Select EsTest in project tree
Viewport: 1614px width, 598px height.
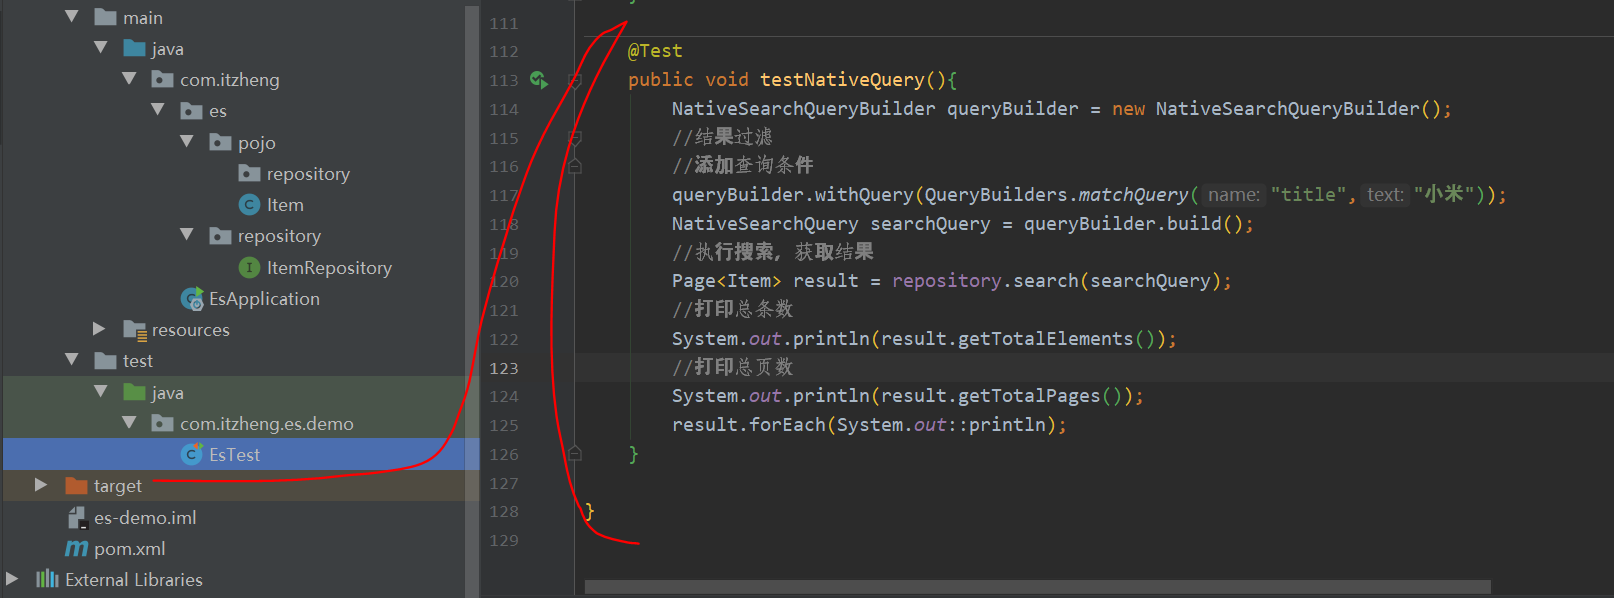click(234, 454)
